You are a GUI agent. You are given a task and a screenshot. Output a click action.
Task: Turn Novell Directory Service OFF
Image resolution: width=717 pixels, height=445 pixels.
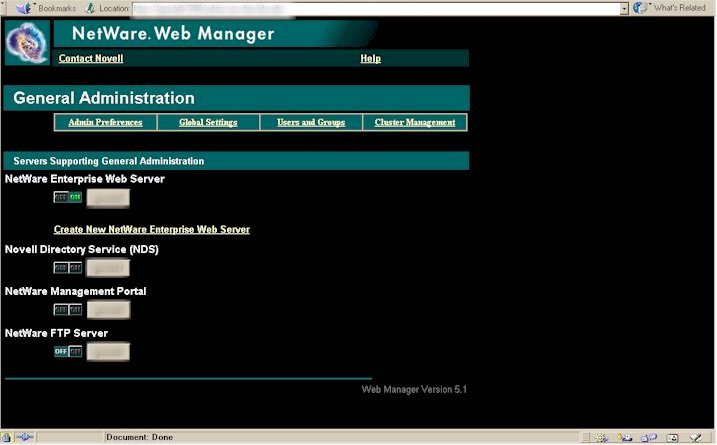pos(61,268)
